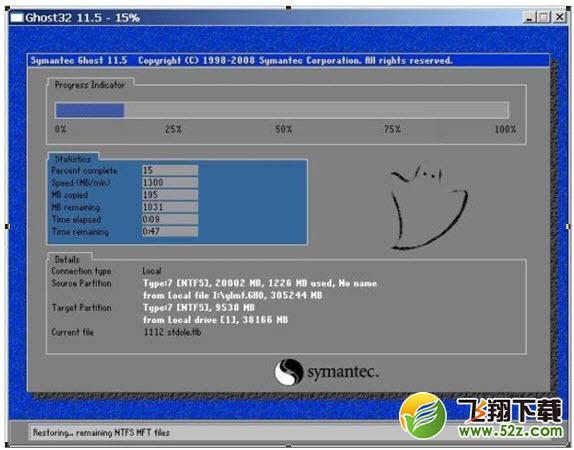Select the Progress Indicator group label

click(90, 85)
